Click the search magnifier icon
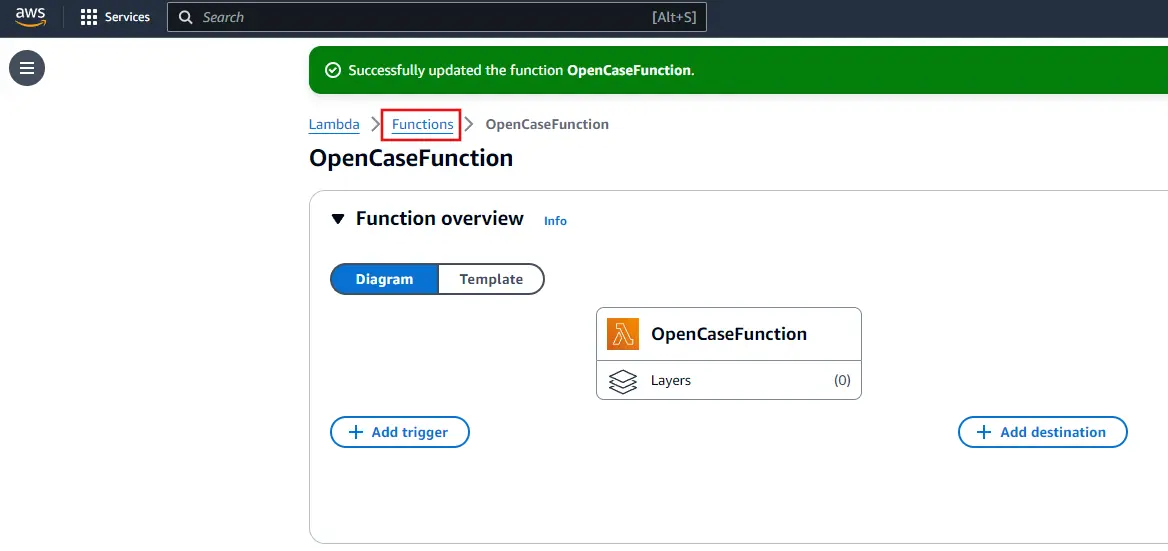 coord(186,17)
